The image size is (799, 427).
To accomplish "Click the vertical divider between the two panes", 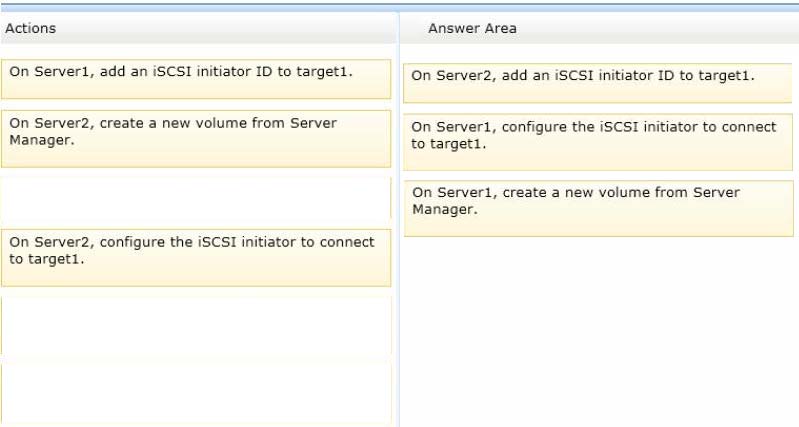I will (398, 219).
